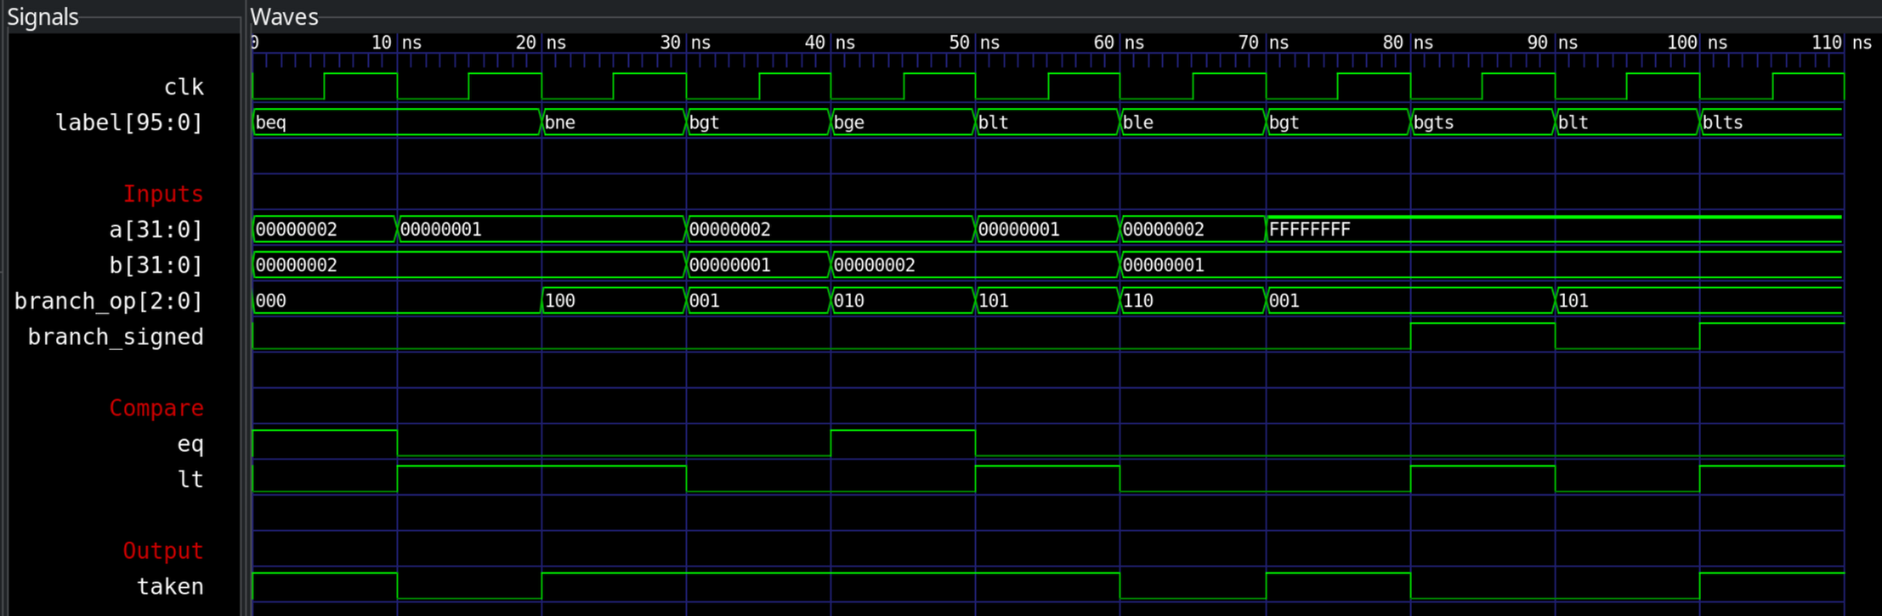Click the FFFFFFFF value in row a
The height and width of the screenshot is (616, 1882).
(1310, 229)
